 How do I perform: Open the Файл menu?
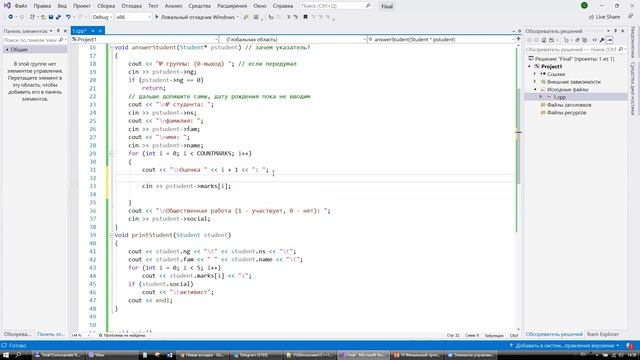click(x=20, y=6)
